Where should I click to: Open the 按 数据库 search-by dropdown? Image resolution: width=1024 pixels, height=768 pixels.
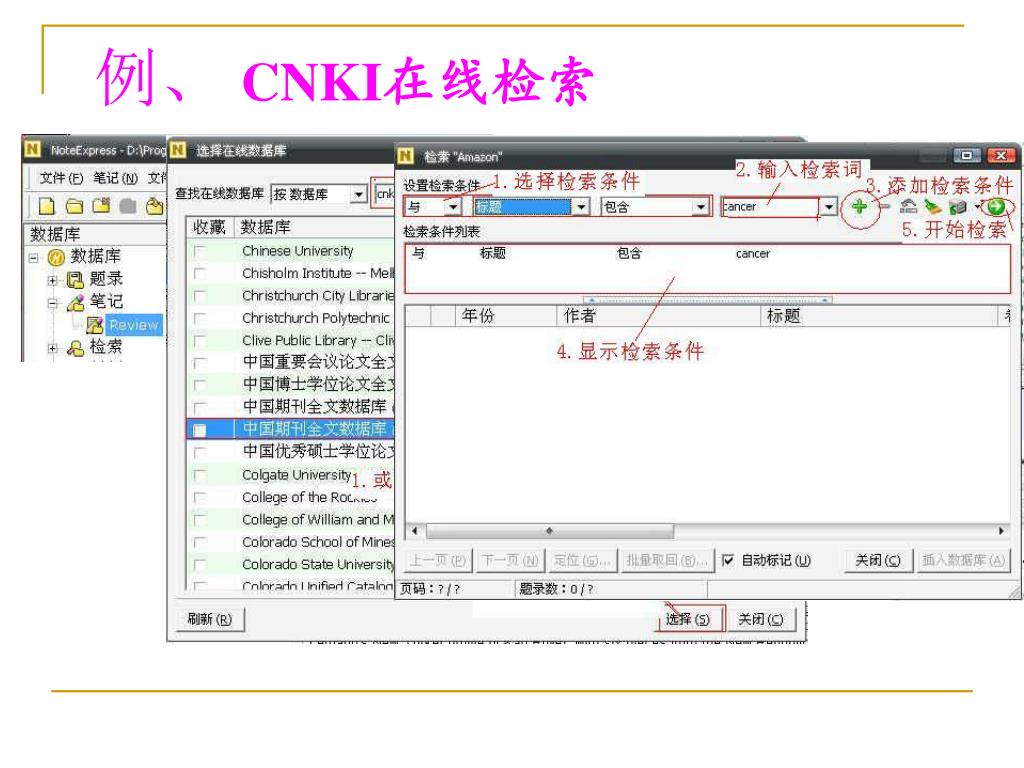coord(359,195)
